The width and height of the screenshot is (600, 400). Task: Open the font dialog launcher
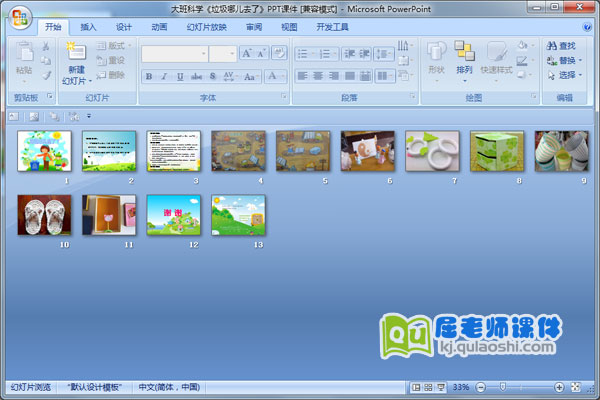(x=284, y=96)
